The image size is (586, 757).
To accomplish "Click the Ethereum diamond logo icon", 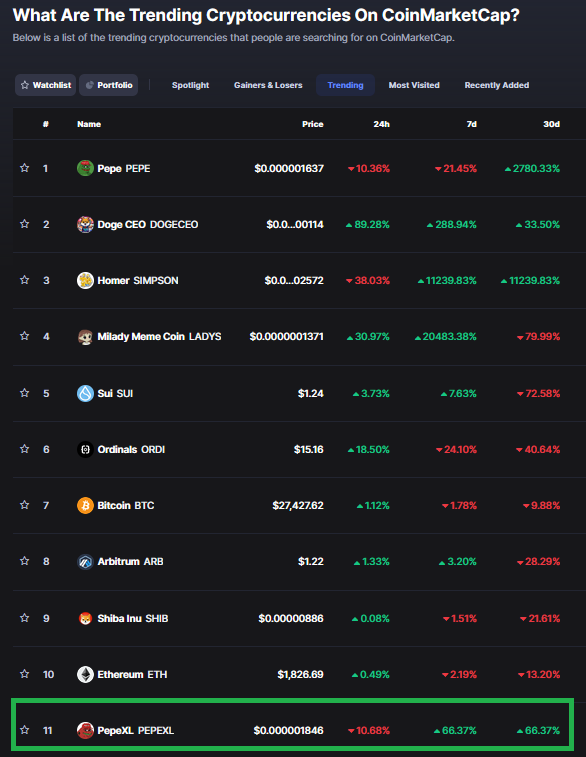I will [85, 674].
